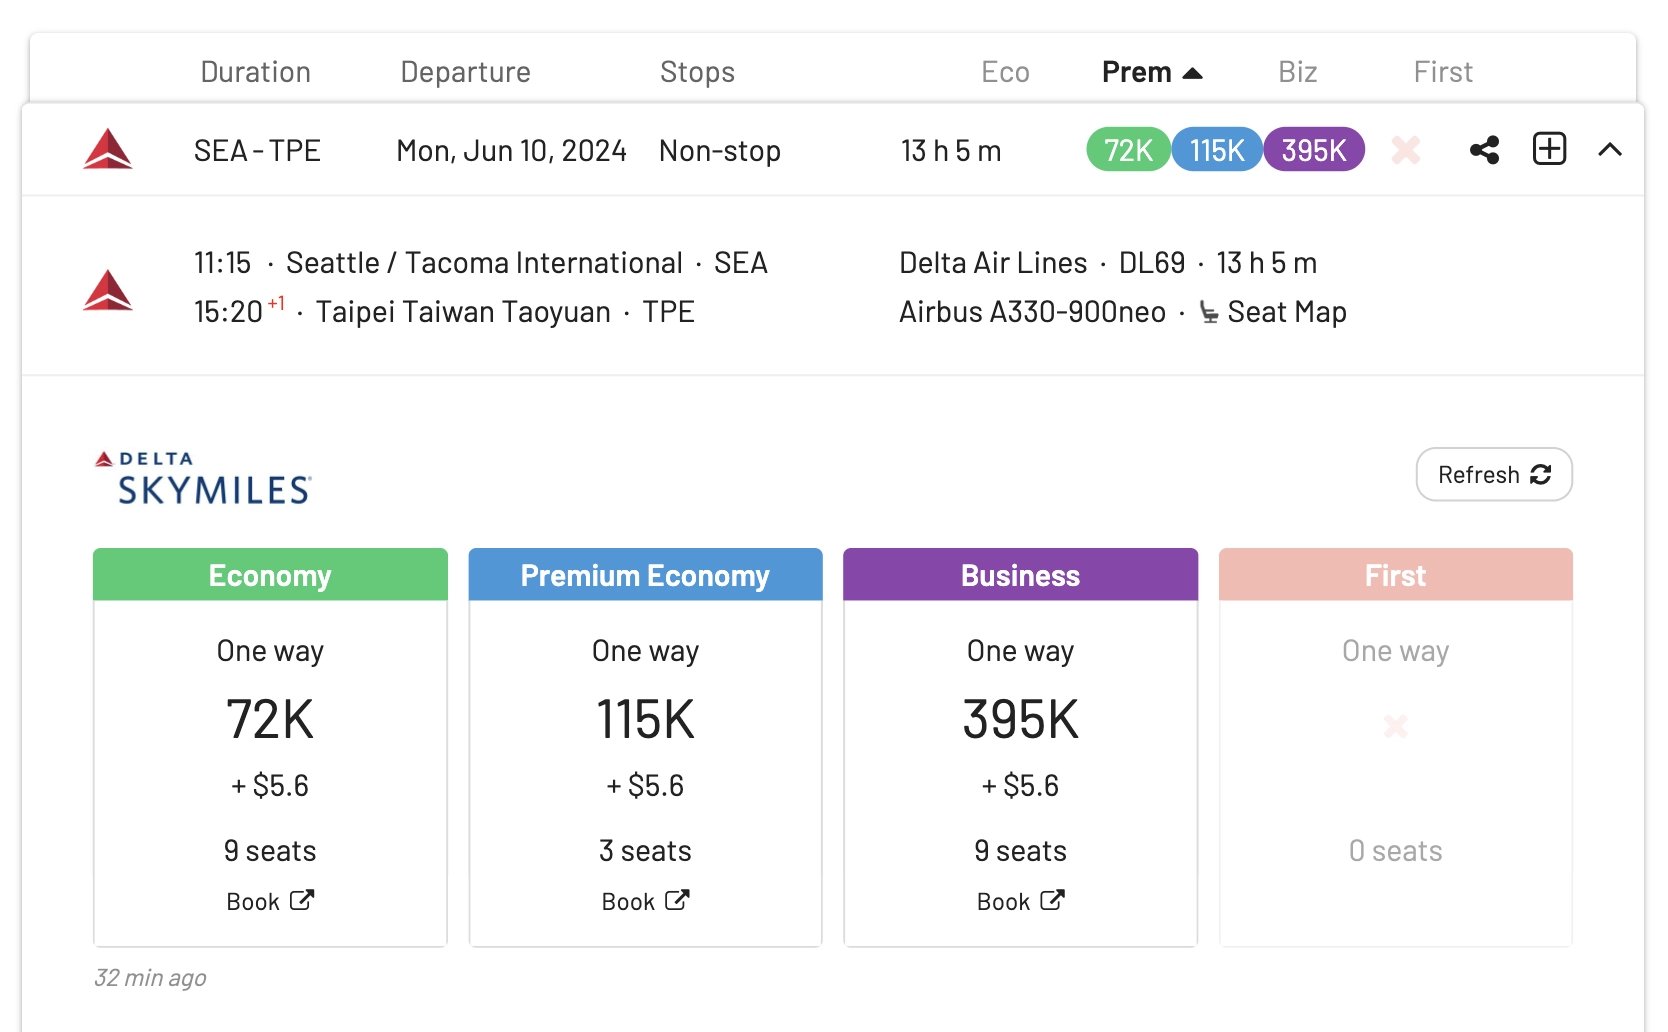1668x1032 pixels.
Task: Click the SEA - TPE route text
Action: pyautogui.click(x=257, y=151)
